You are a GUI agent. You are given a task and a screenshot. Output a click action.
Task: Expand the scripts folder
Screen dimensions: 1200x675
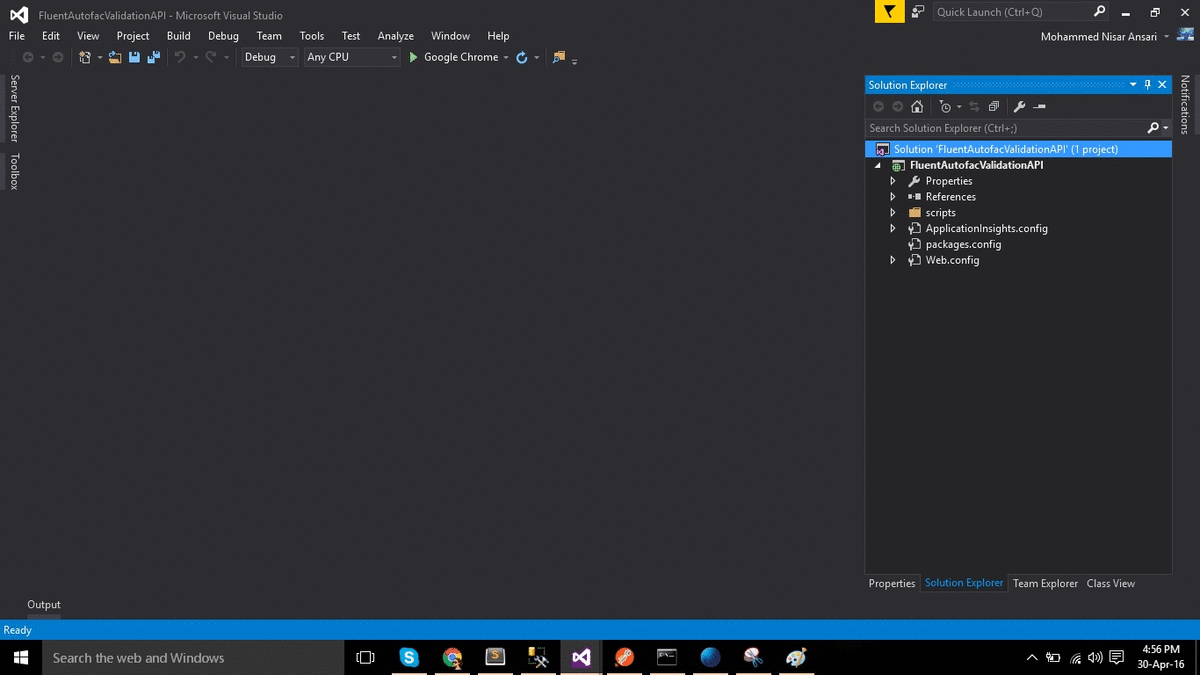(893, 213)
